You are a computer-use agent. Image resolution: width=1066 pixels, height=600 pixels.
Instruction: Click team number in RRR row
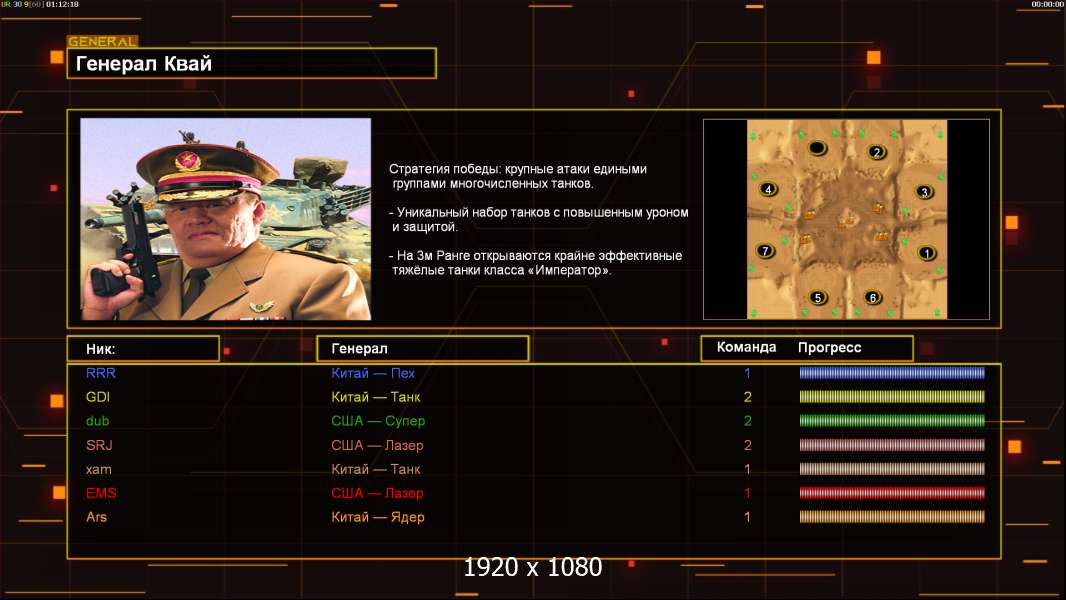747,373
